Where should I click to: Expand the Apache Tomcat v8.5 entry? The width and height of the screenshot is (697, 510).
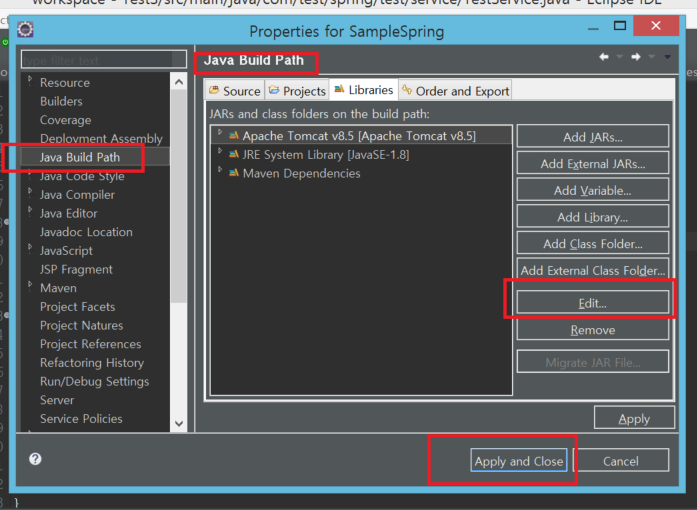[220, 133]
